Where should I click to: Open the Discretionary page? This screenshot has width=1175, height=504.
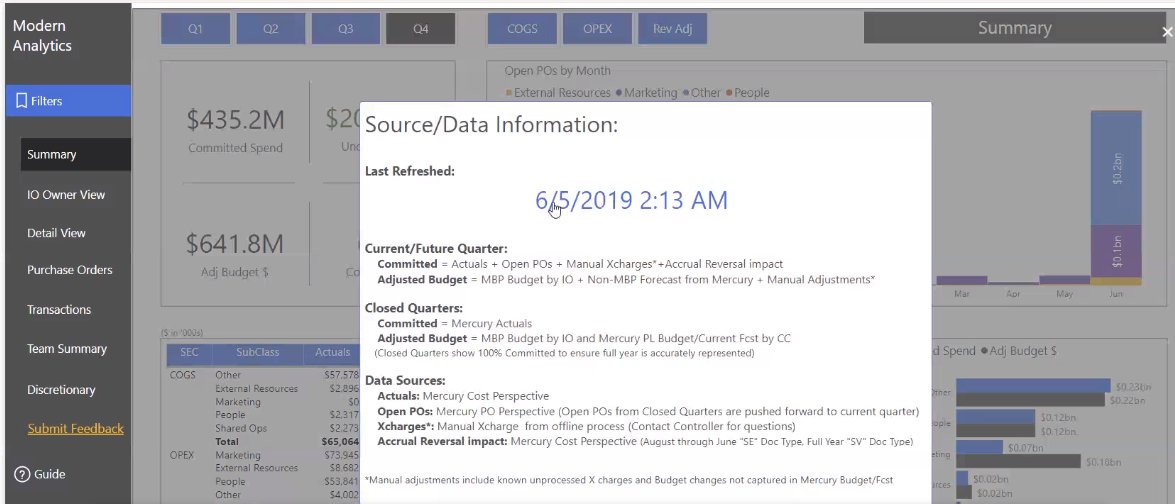[61, 389]
